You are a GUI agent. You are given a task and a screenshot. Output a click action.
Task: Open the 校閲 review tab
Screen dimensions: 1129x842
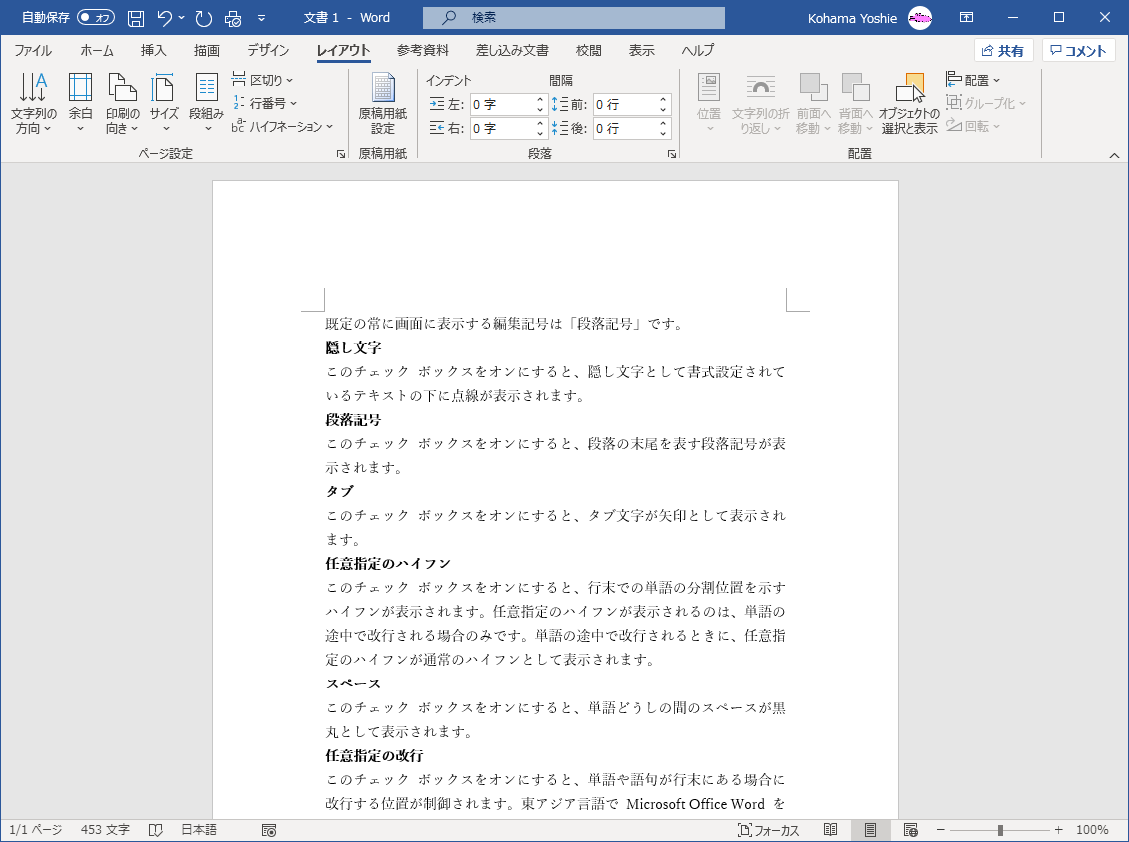pos(589,51)
